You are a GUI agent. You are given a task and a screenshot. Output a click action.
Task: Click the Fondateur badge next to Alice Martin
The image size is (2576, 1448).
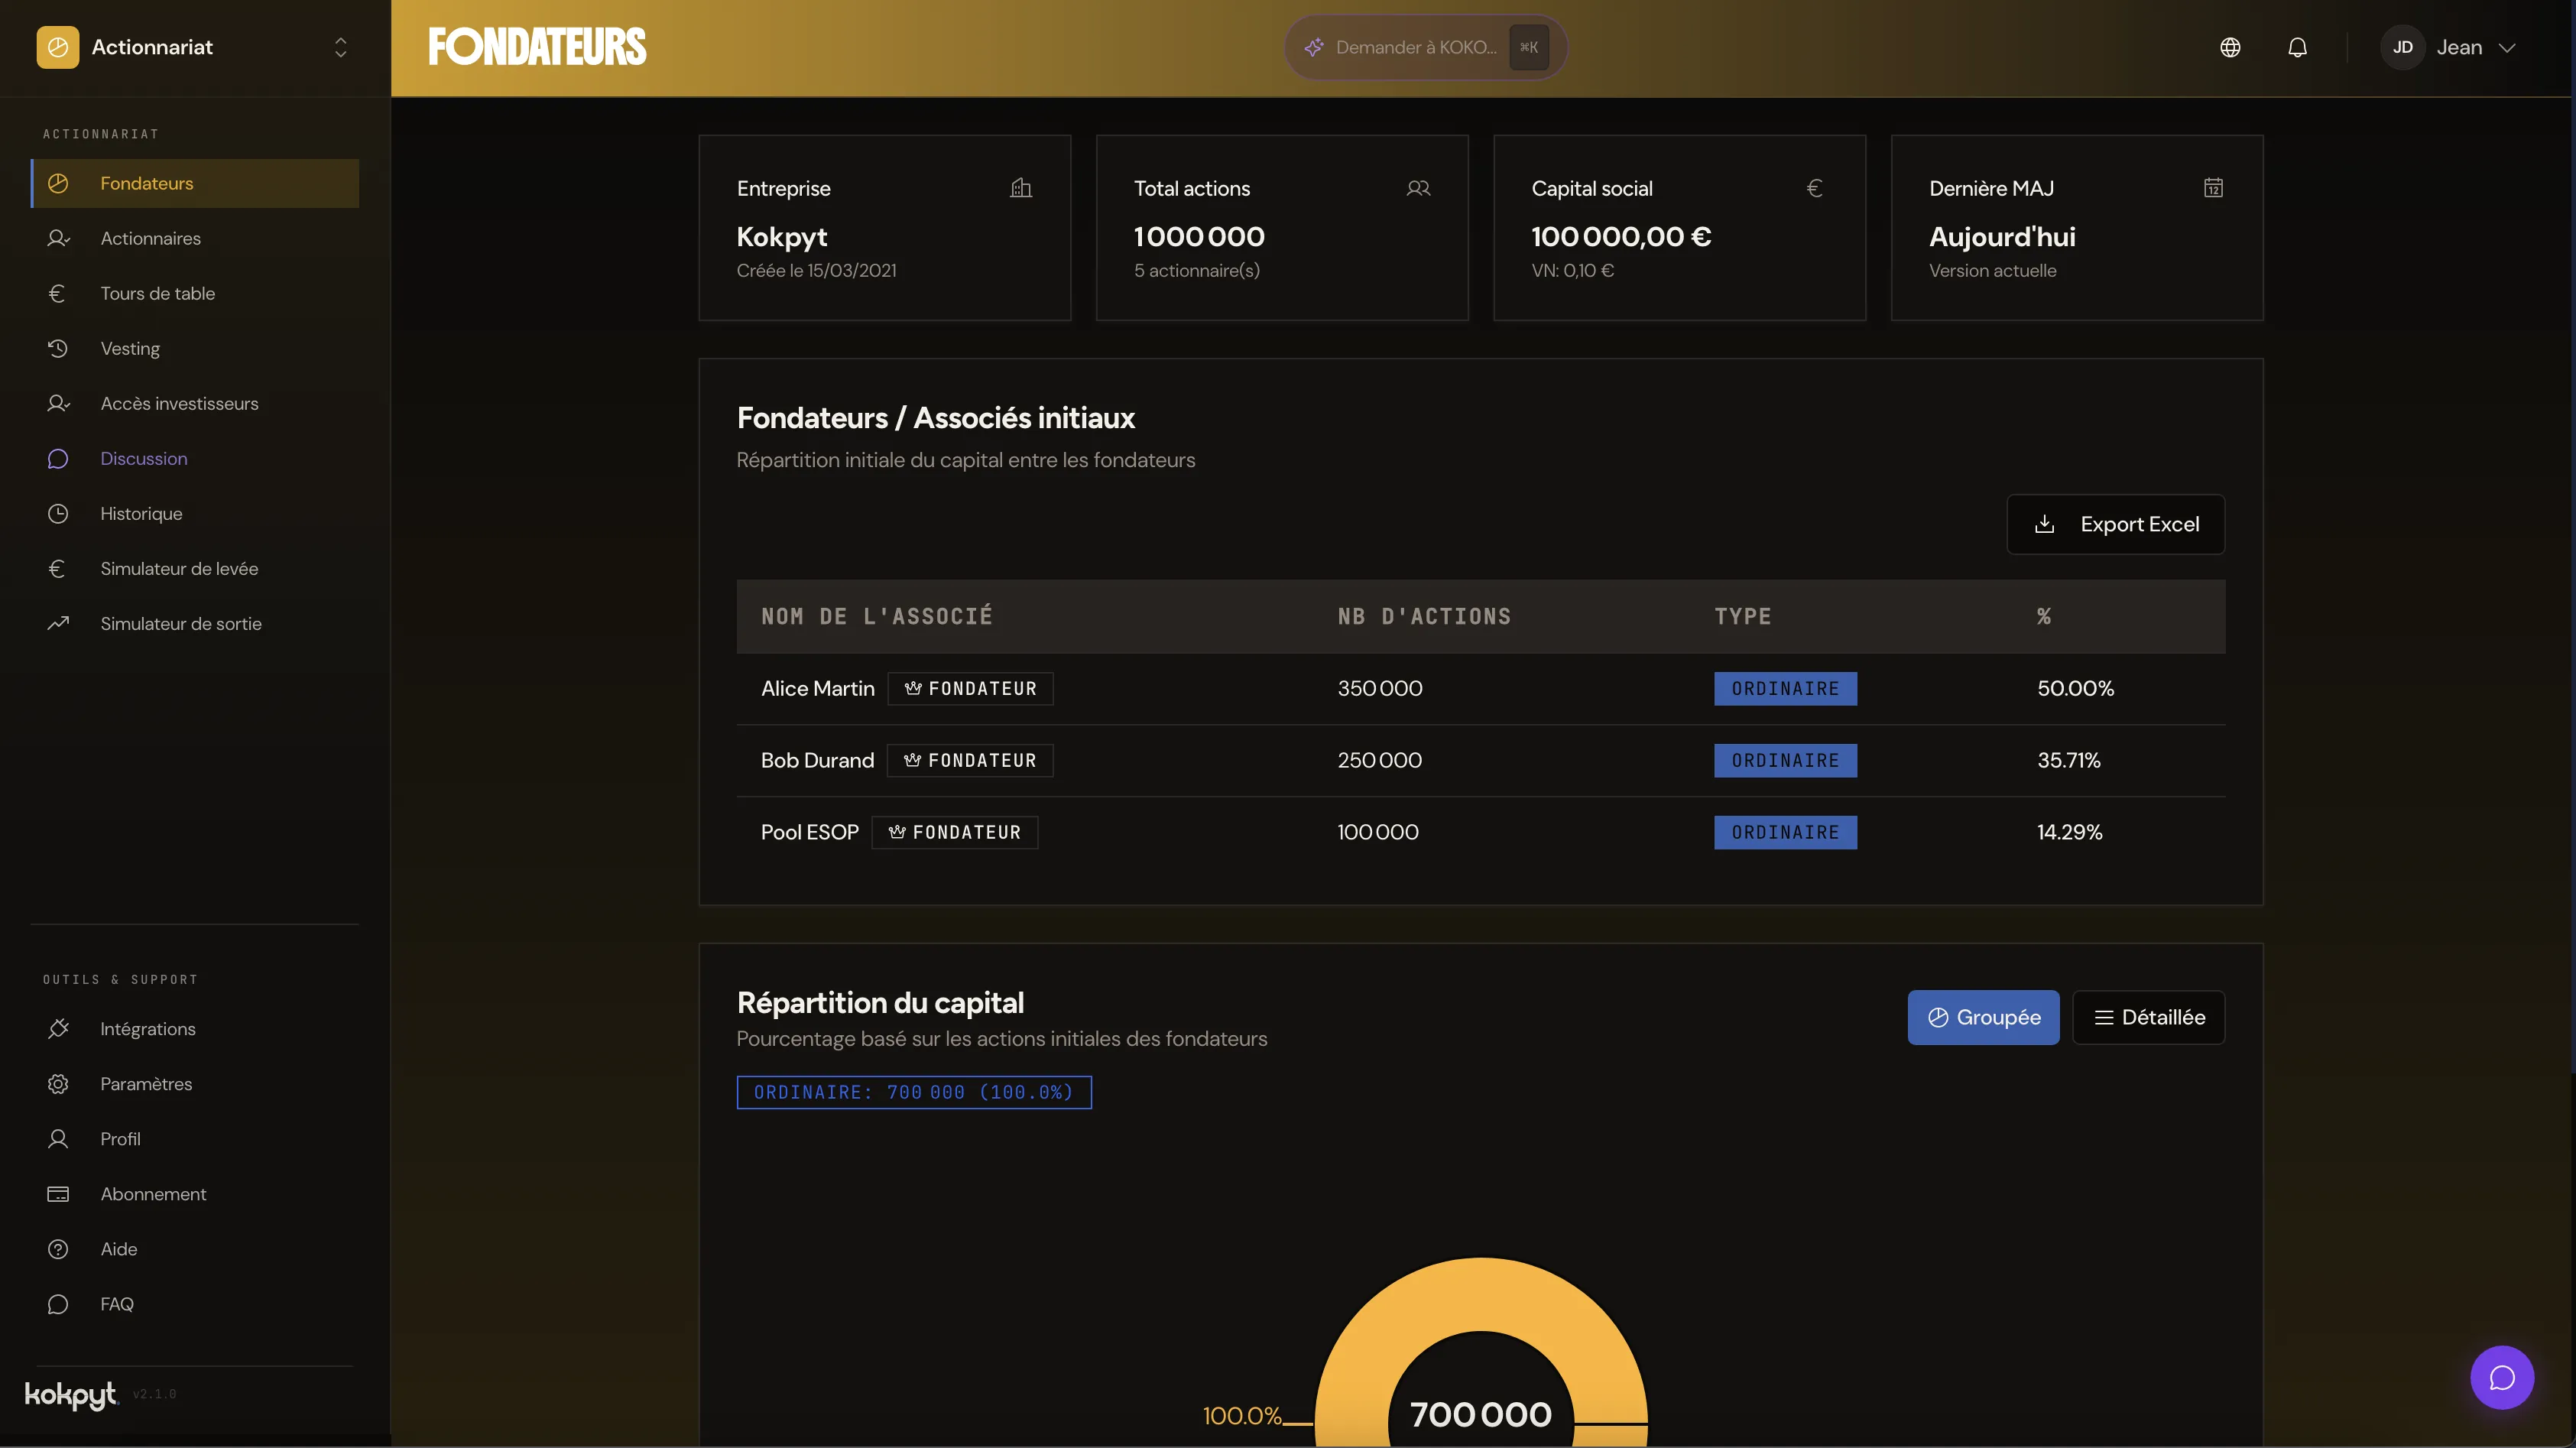coord(970,688)
